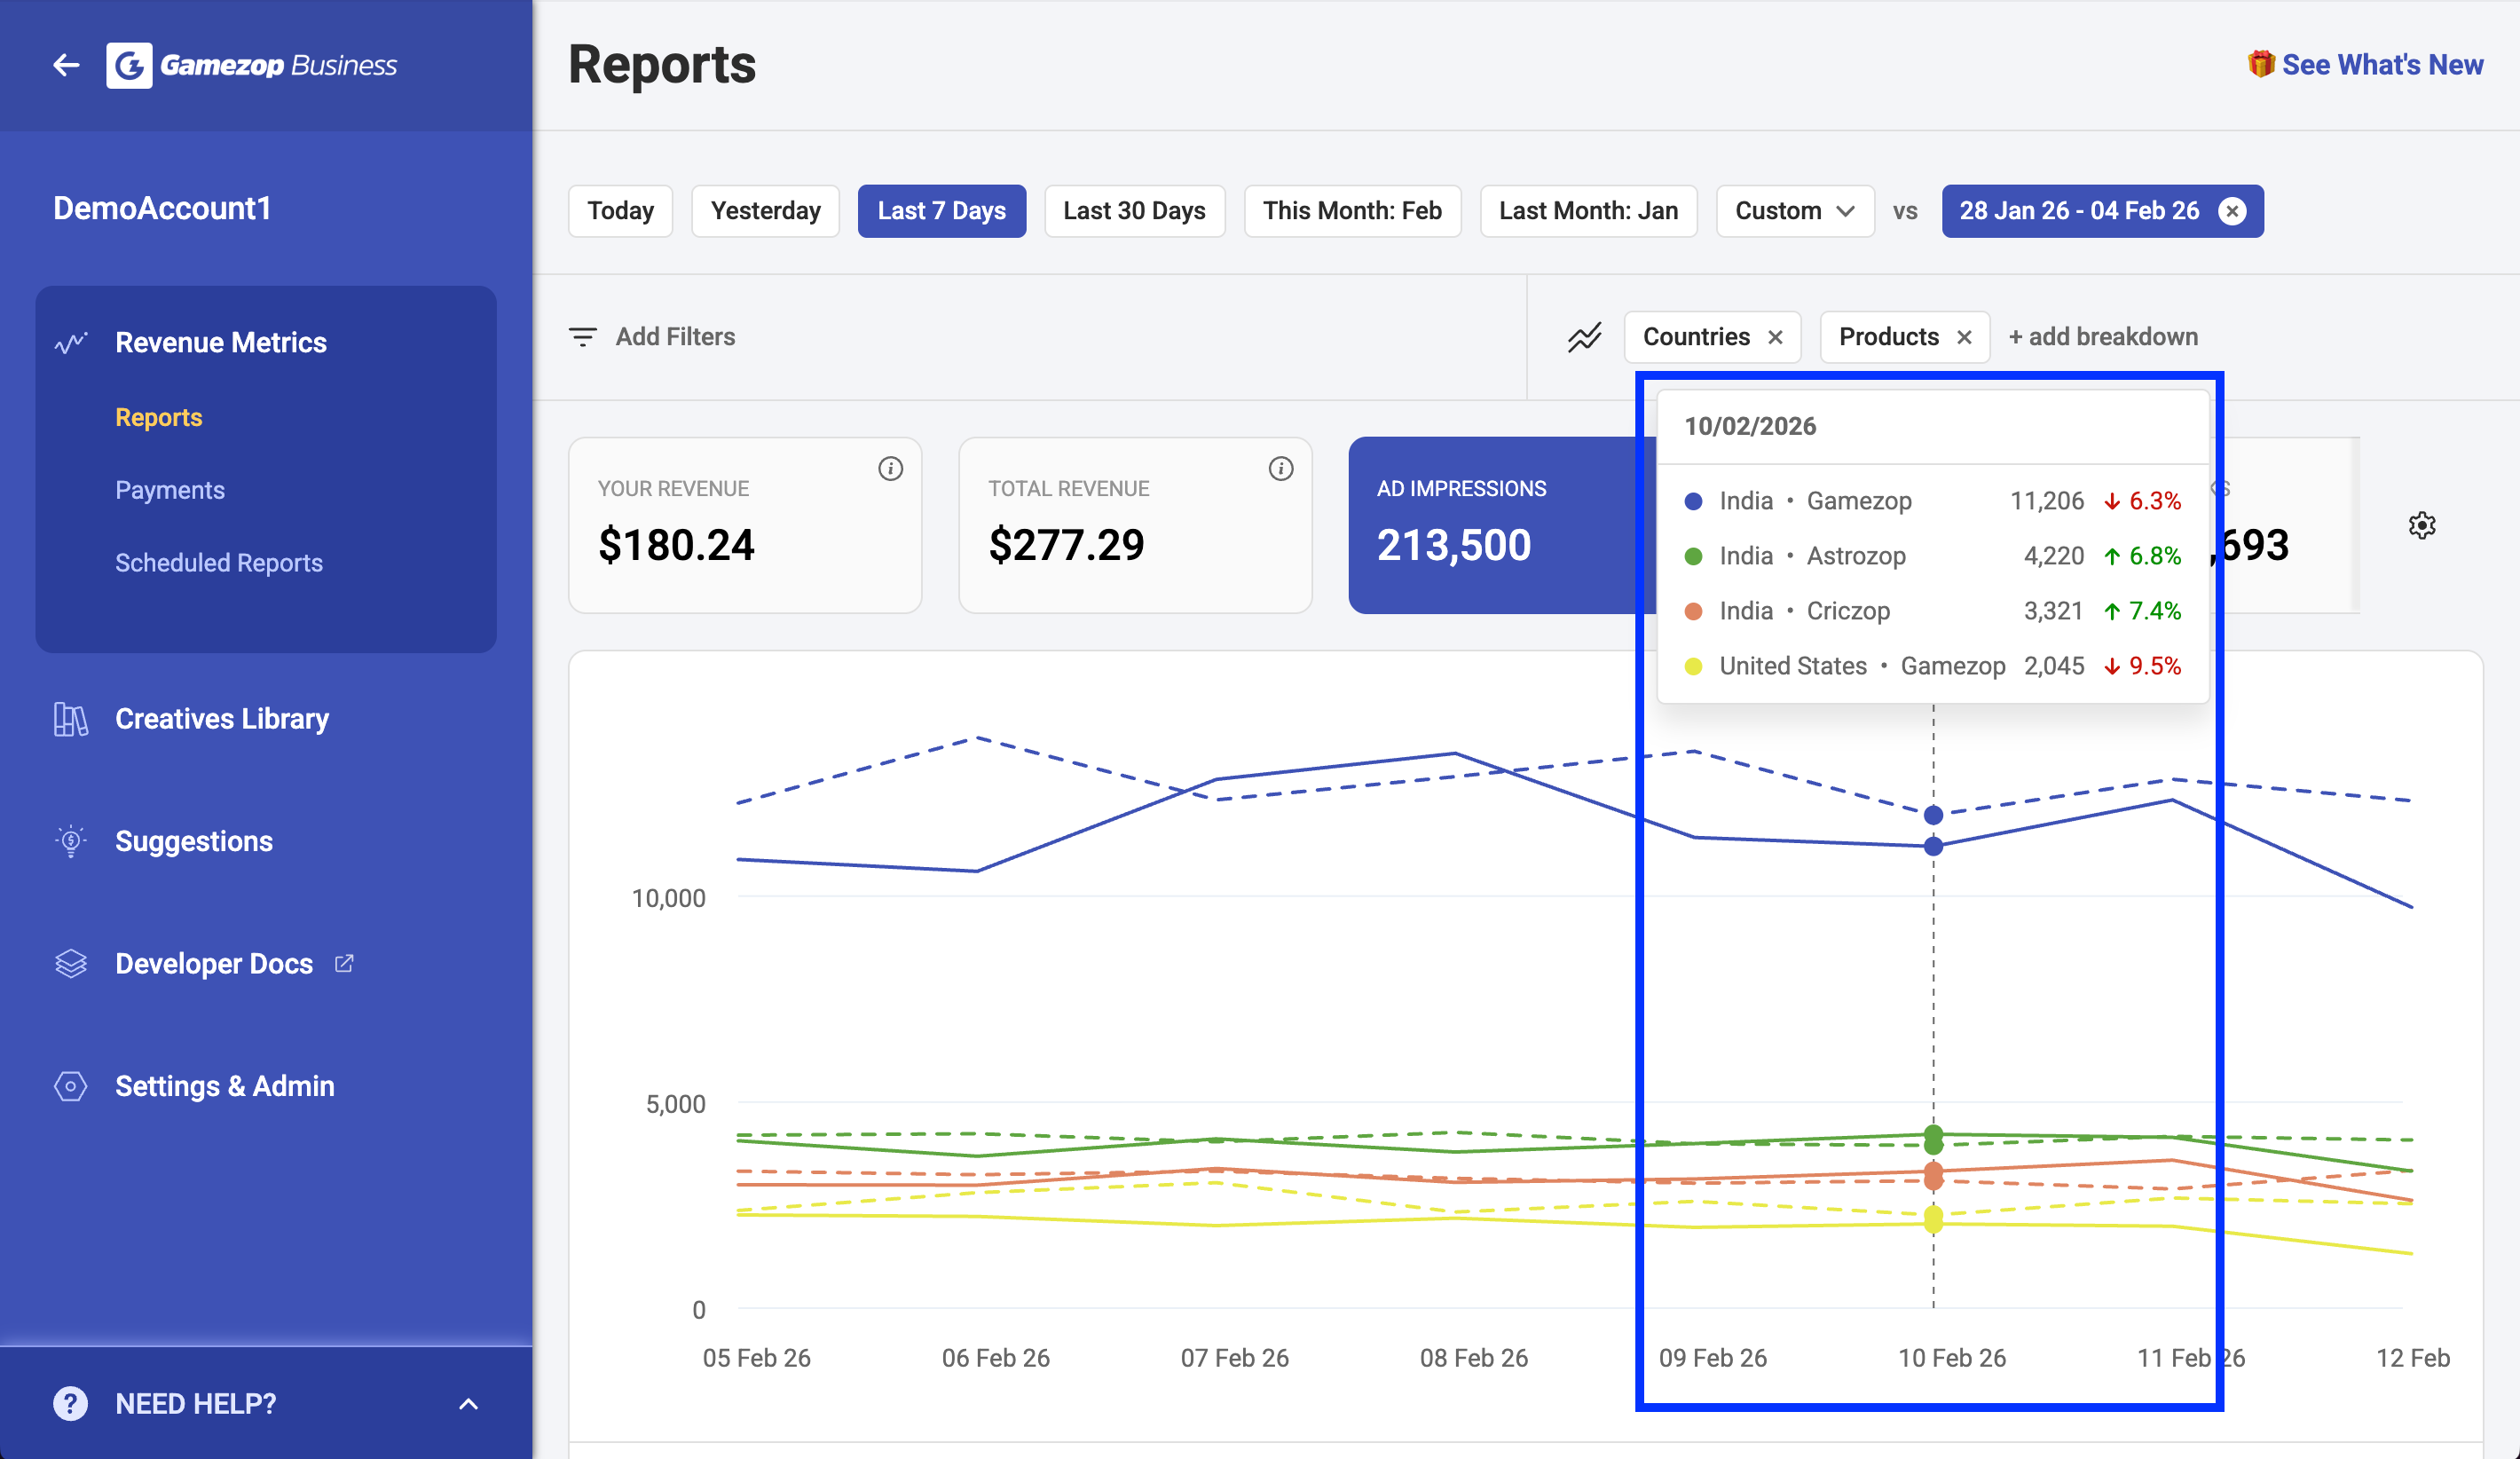The height and width of the screenshot is (1459, 2520).
Task: Open Developer Docs external link
Action: [x=214, y=963]
